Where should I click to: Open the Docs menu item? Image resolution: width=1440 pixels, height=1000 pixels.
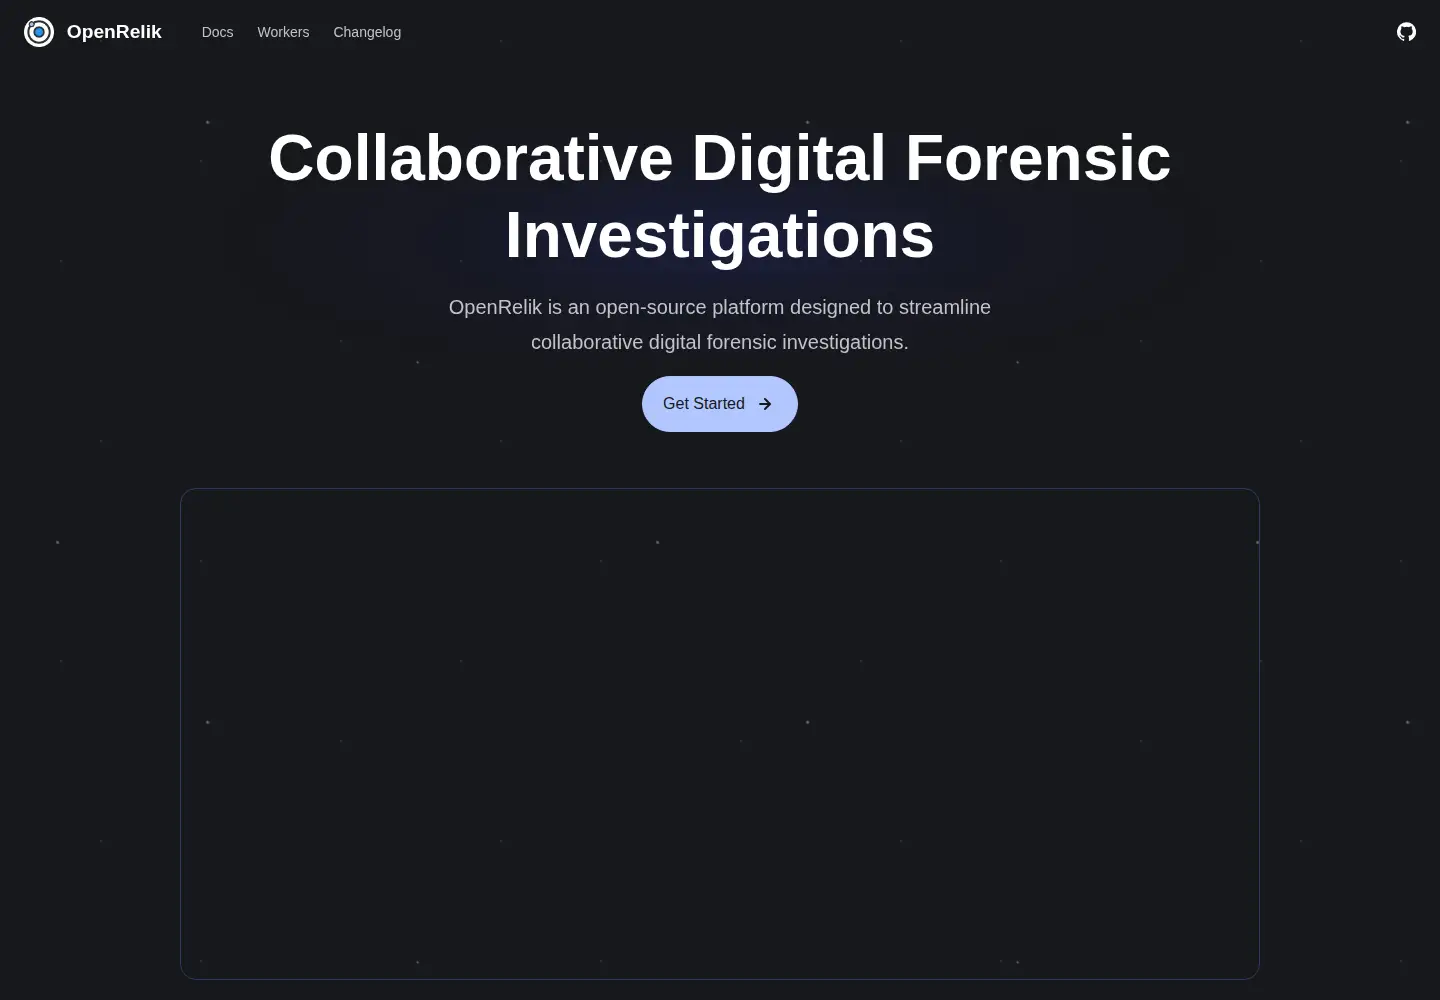[x=217, y=32]
